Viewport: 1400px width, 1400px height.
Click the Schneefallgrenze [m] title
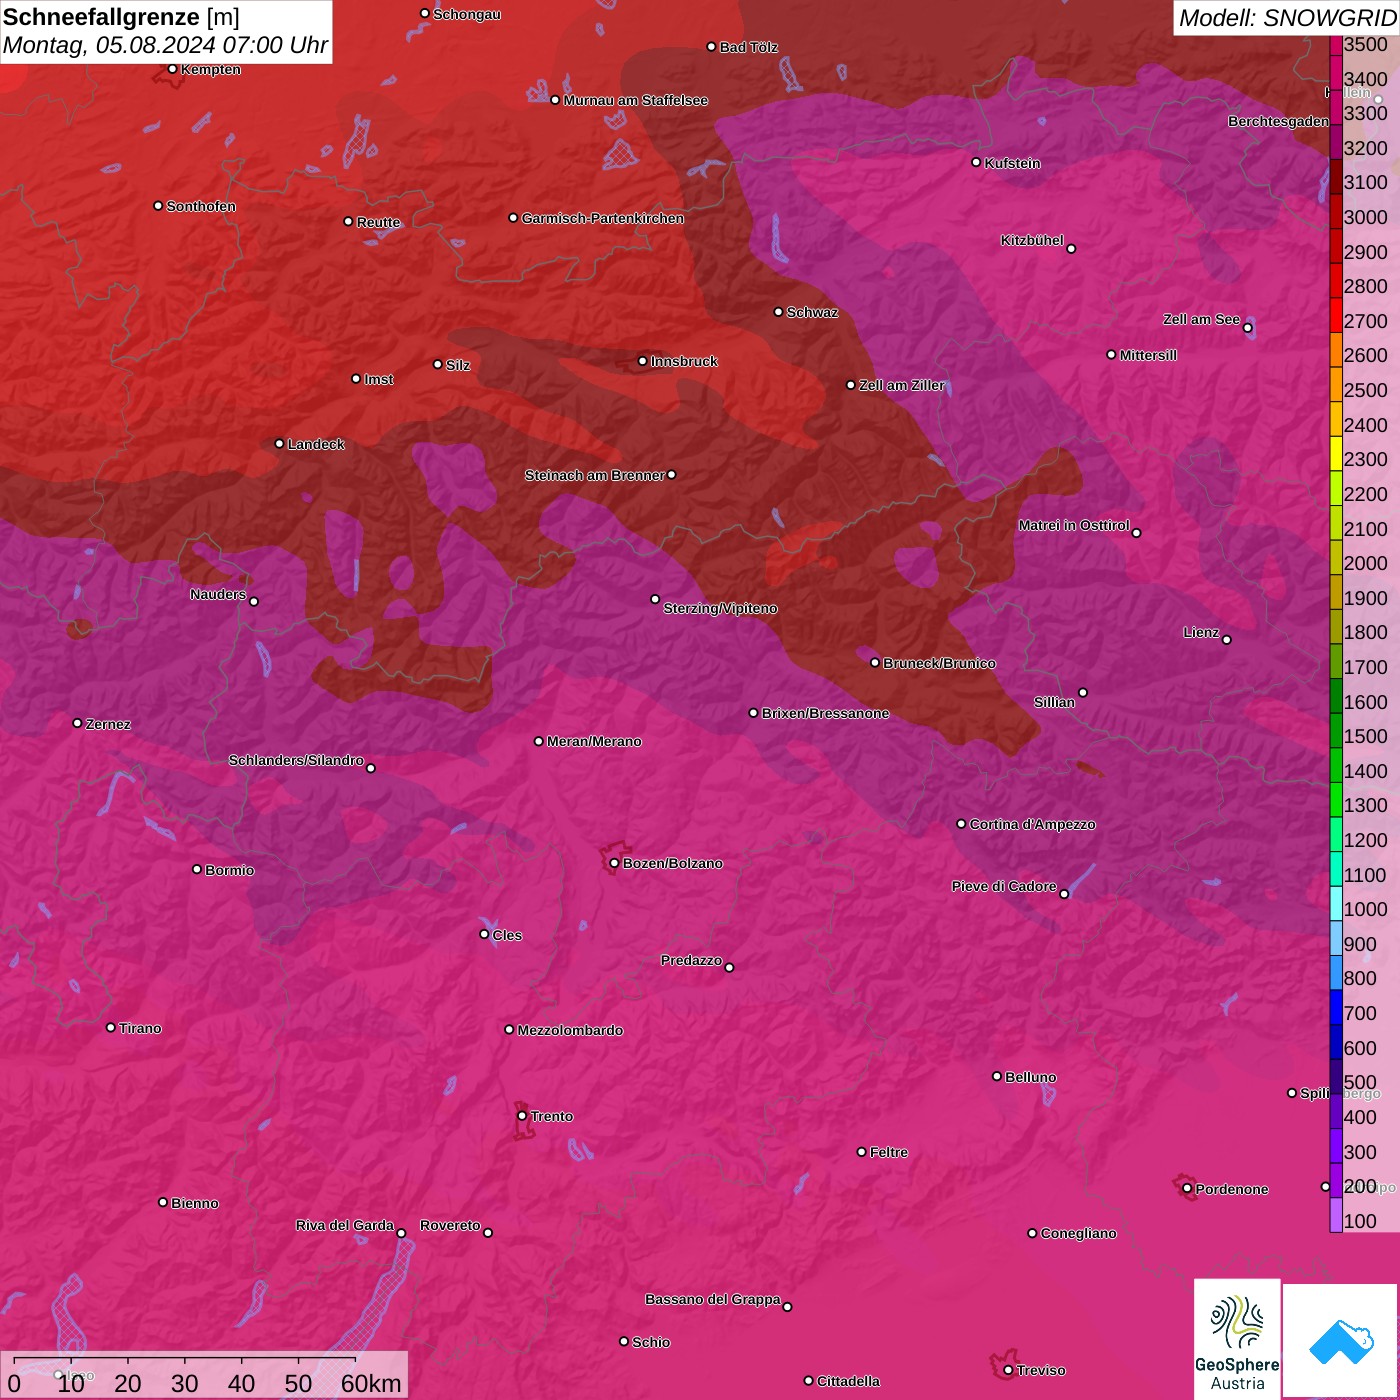pyautogui.click(x=121, y=17)
